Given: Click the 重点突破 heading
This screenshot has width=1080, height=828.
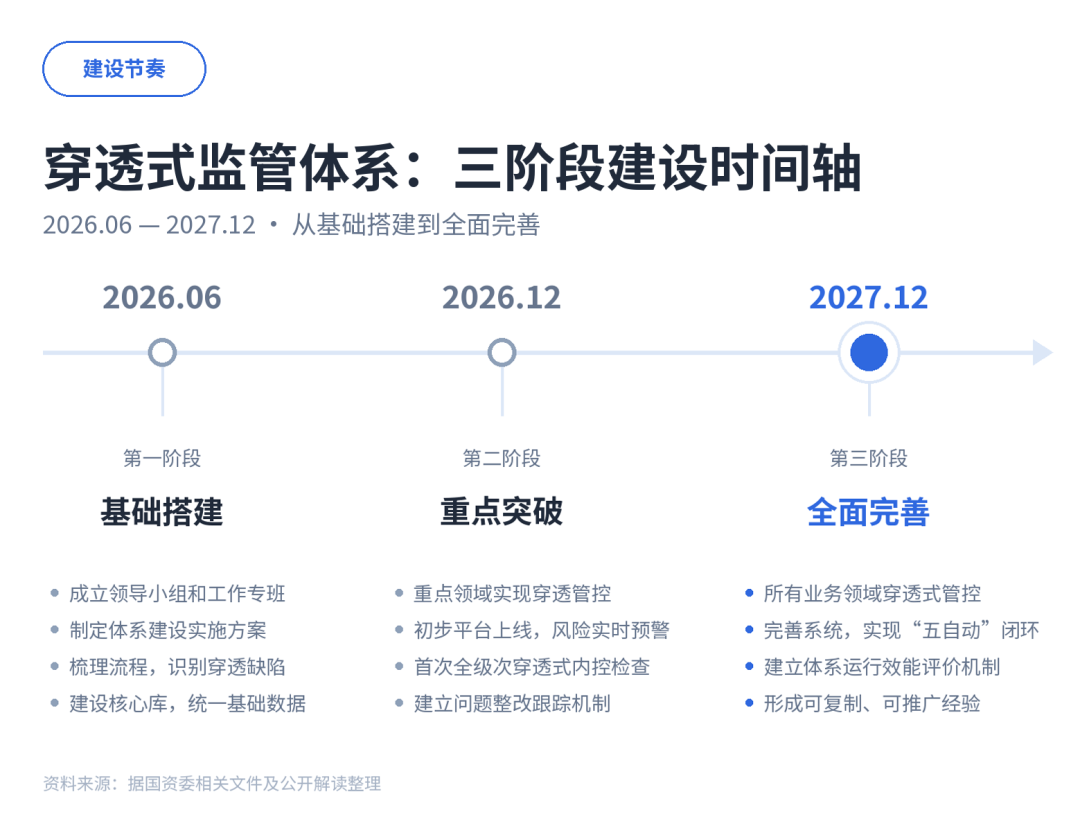Looking at the screenshot, I should point(502,512).
